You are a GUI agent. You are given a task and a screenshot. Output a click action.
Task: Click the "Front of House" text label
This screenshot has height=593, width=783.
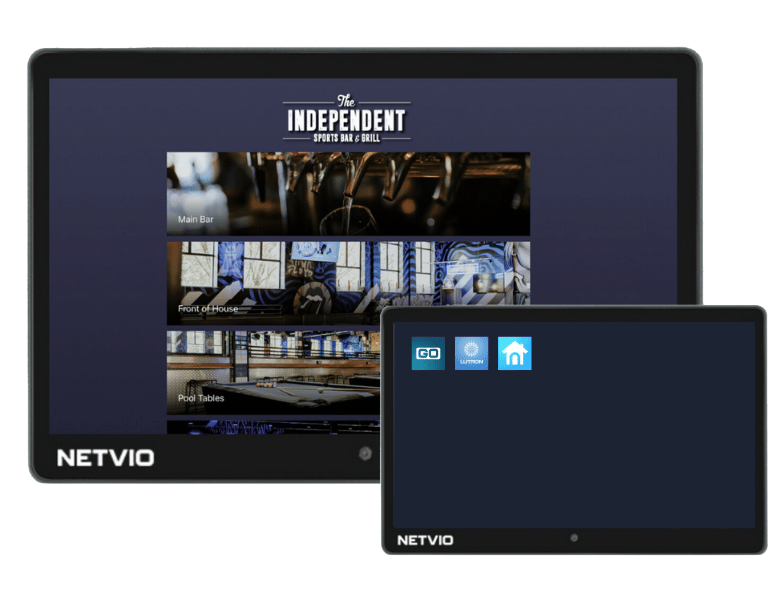click(x=208, y=309)
